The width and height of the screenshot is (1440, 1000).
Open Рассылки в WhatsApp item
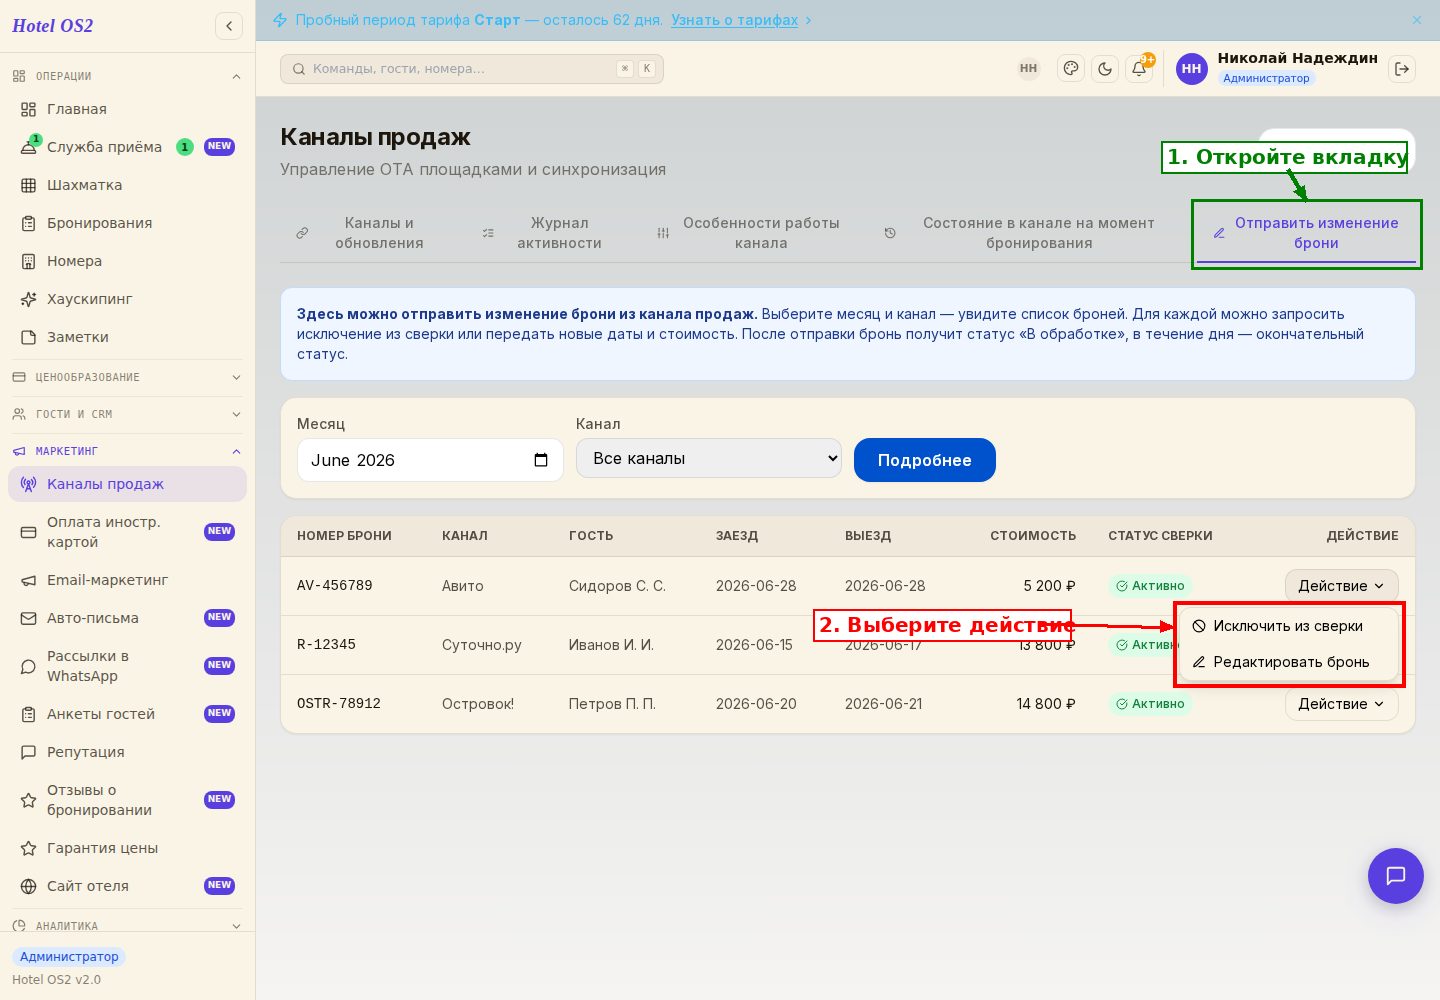click(x=127, y=666)
